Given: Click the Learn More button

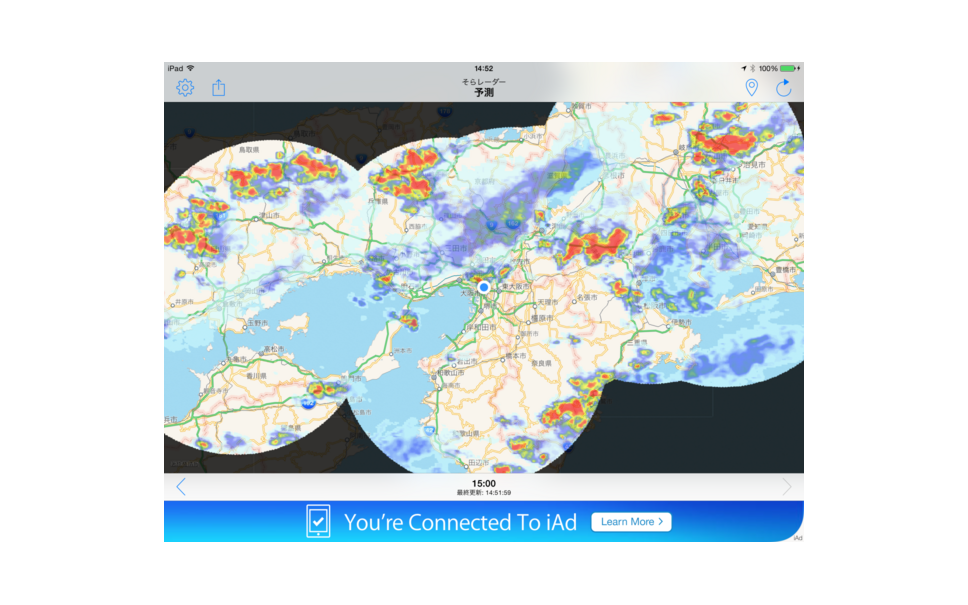Looking at the screenshot, I should [630, 522].
